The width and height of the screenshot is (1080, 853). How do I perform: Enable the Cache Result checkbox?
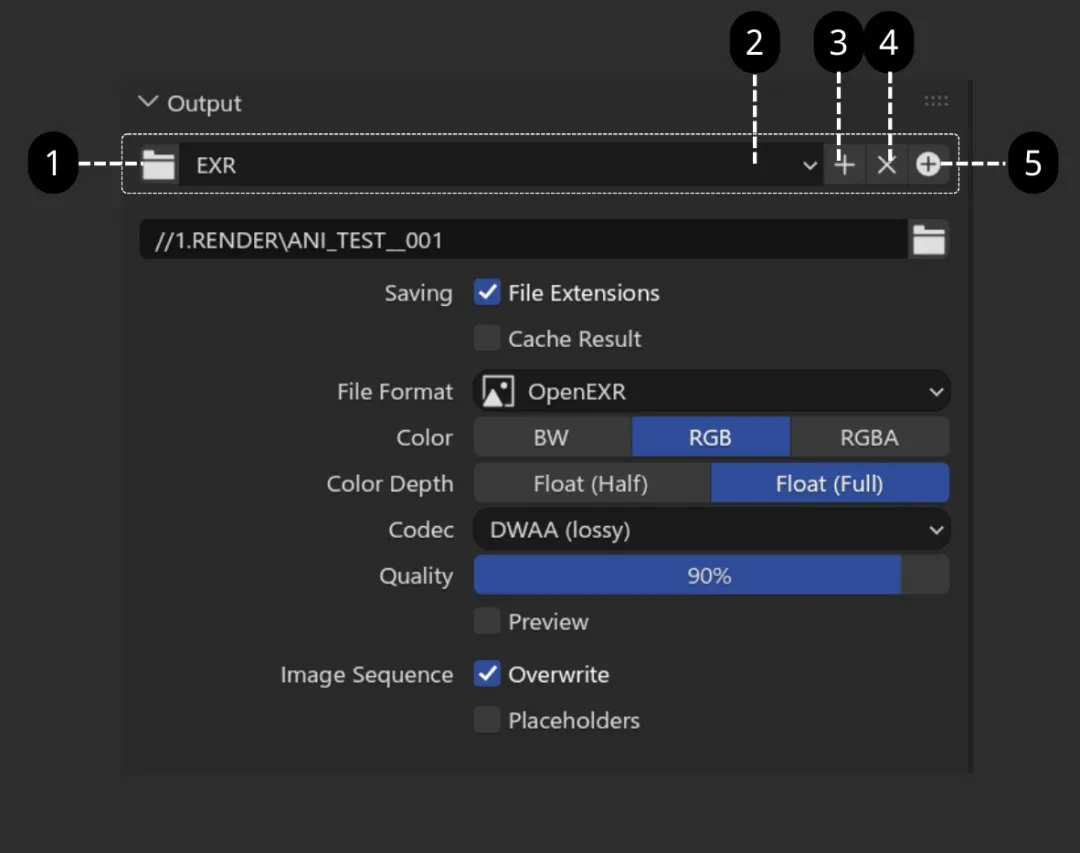[x=487, y=339]
